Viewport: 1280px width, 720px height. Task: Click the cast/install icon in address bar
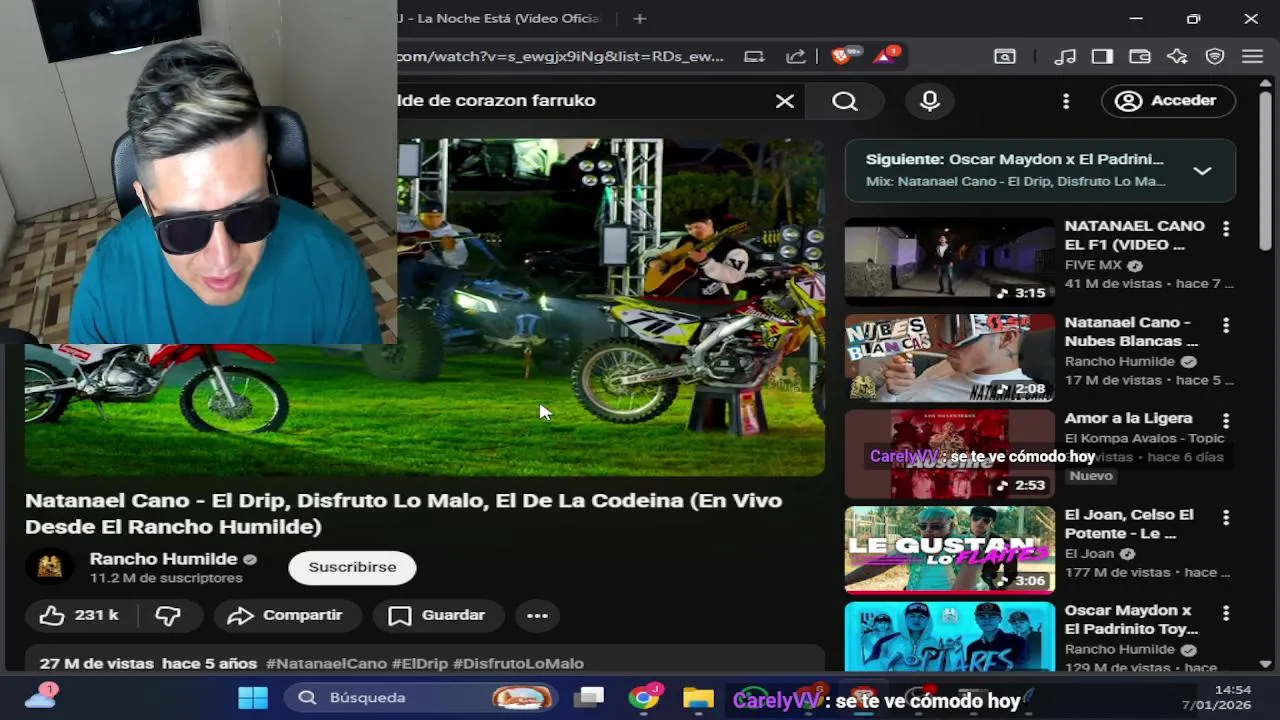pos(755,57)
